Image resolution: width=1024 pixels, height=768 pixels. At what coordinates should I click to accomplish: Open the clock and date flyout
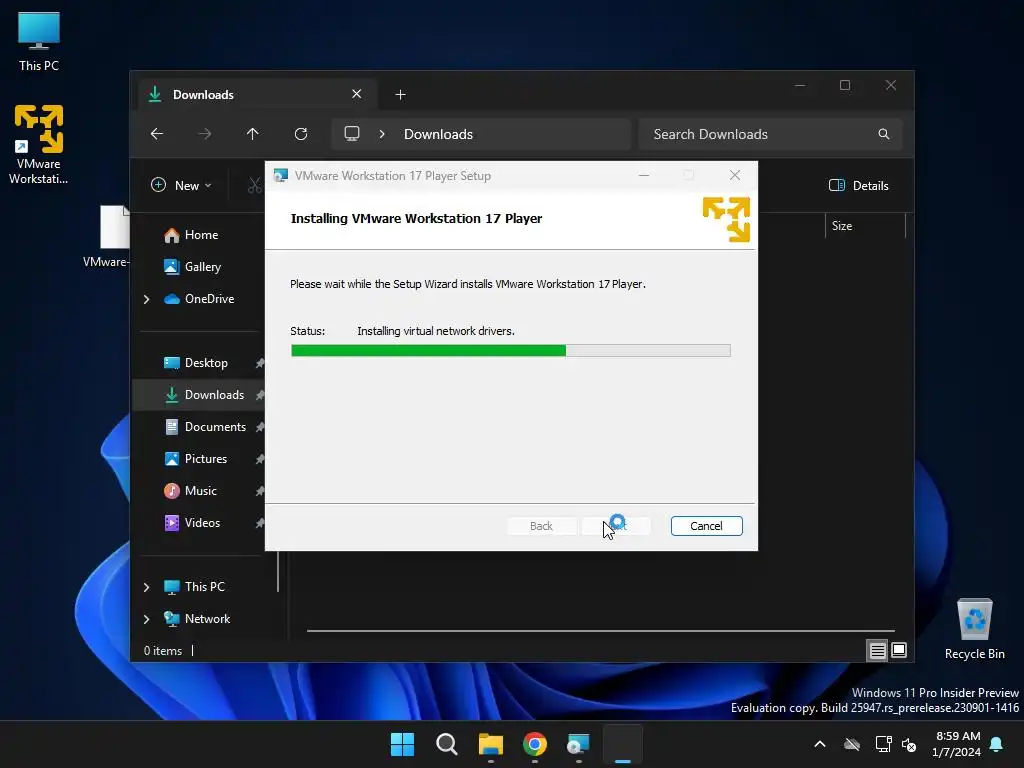[957, 744]
